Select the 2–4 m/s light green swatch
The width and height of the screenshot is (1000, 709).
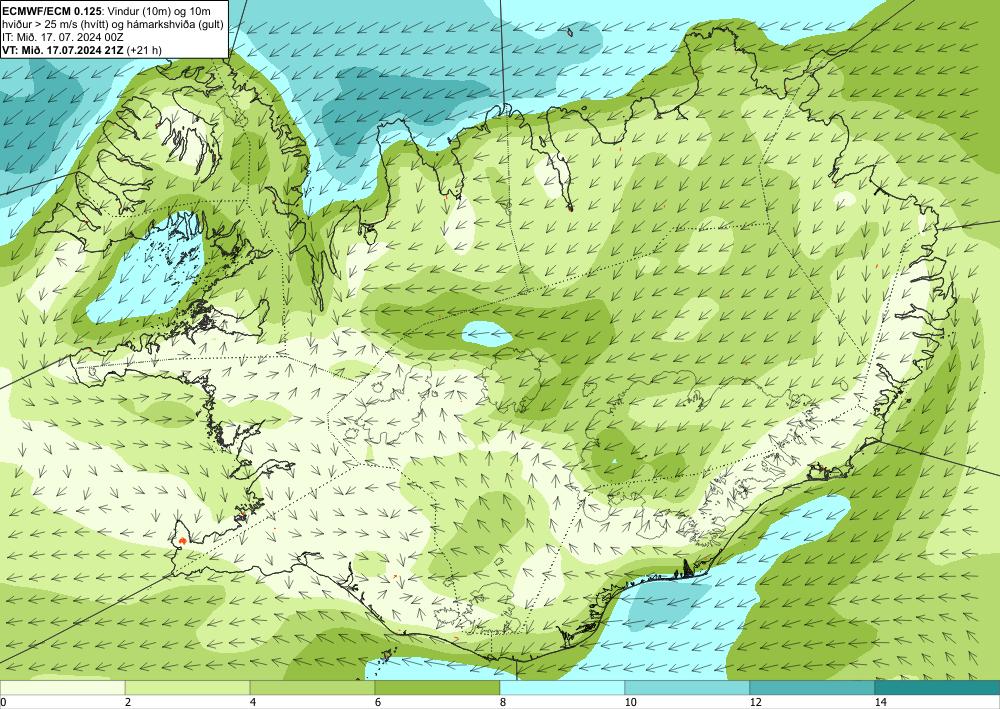pyautogui.click(x=188, y=687)
